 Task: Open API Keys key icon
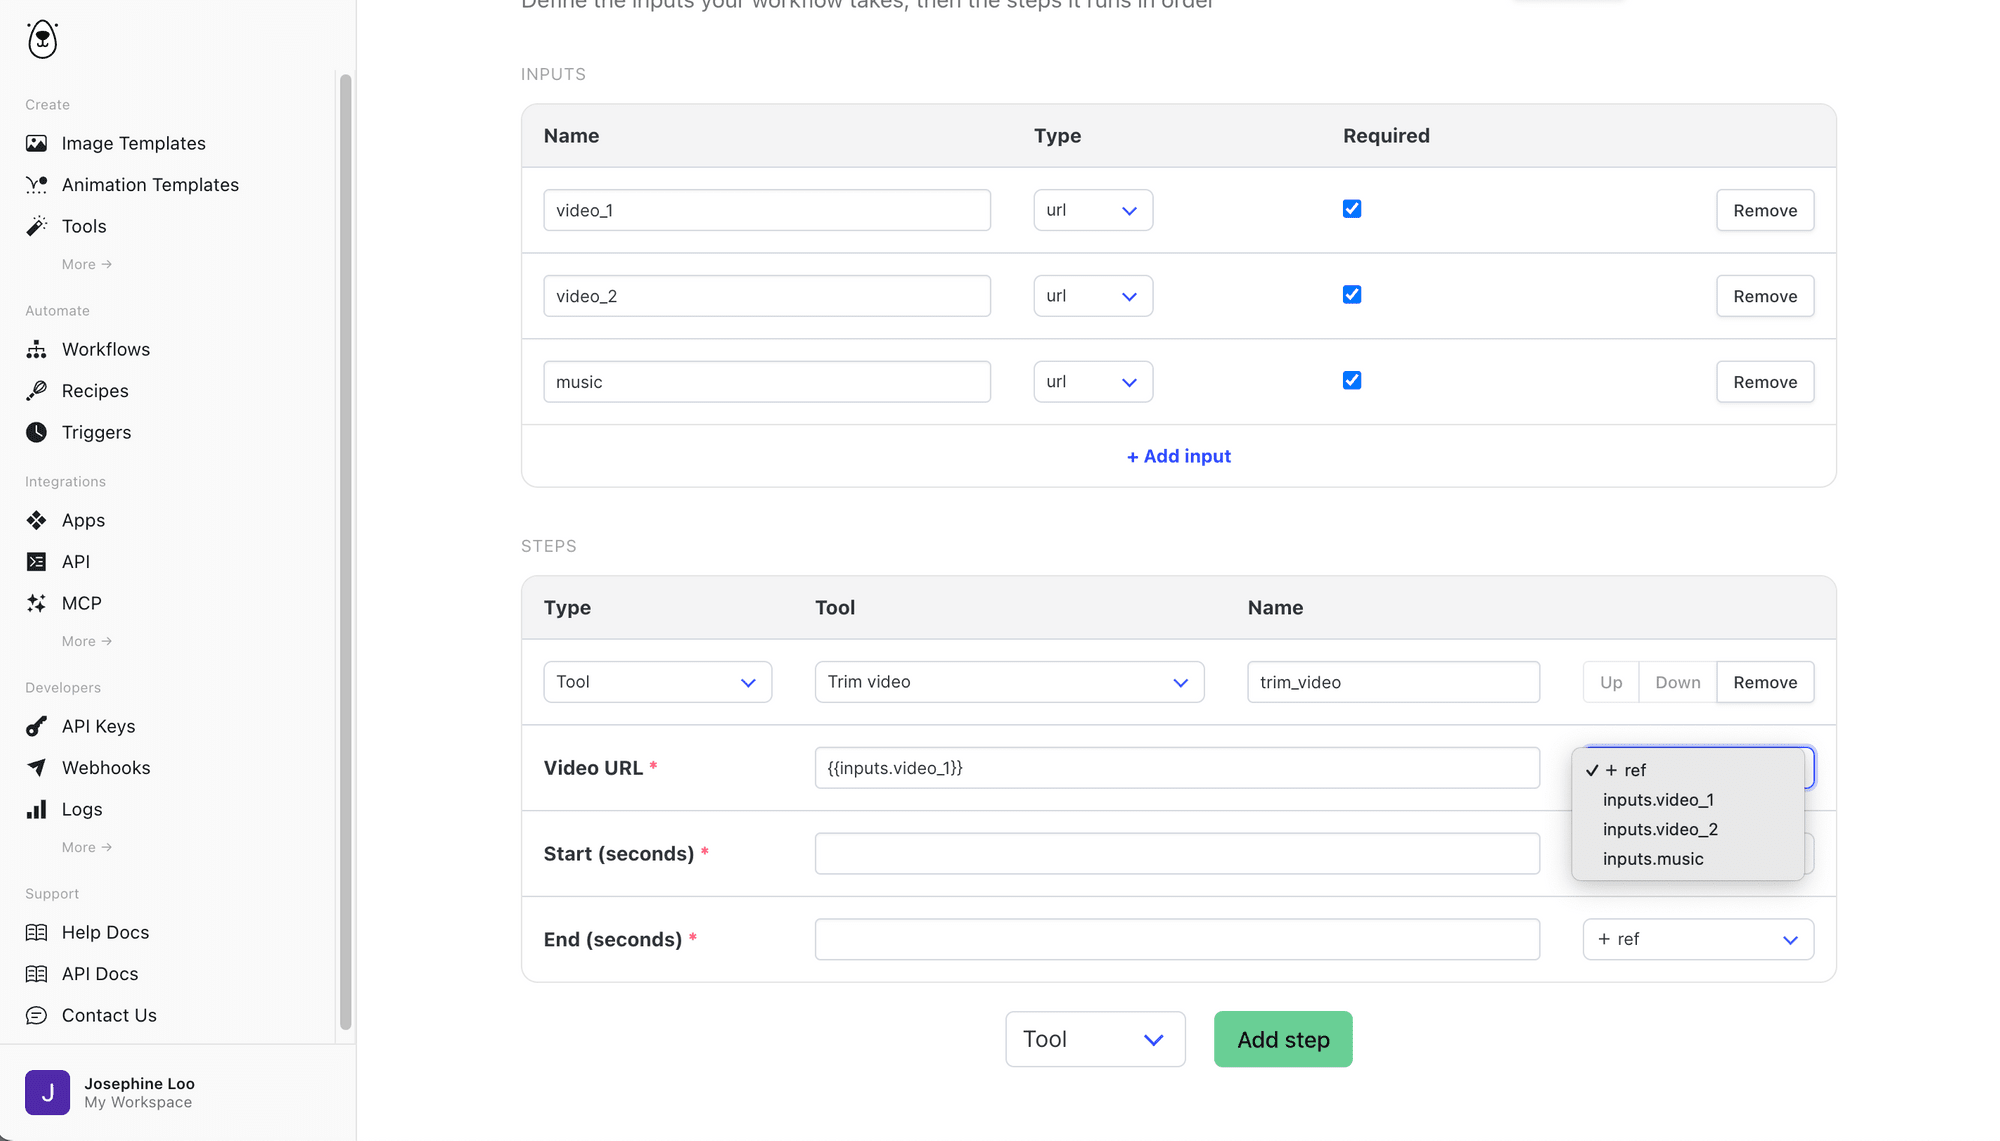click(36, 726)
